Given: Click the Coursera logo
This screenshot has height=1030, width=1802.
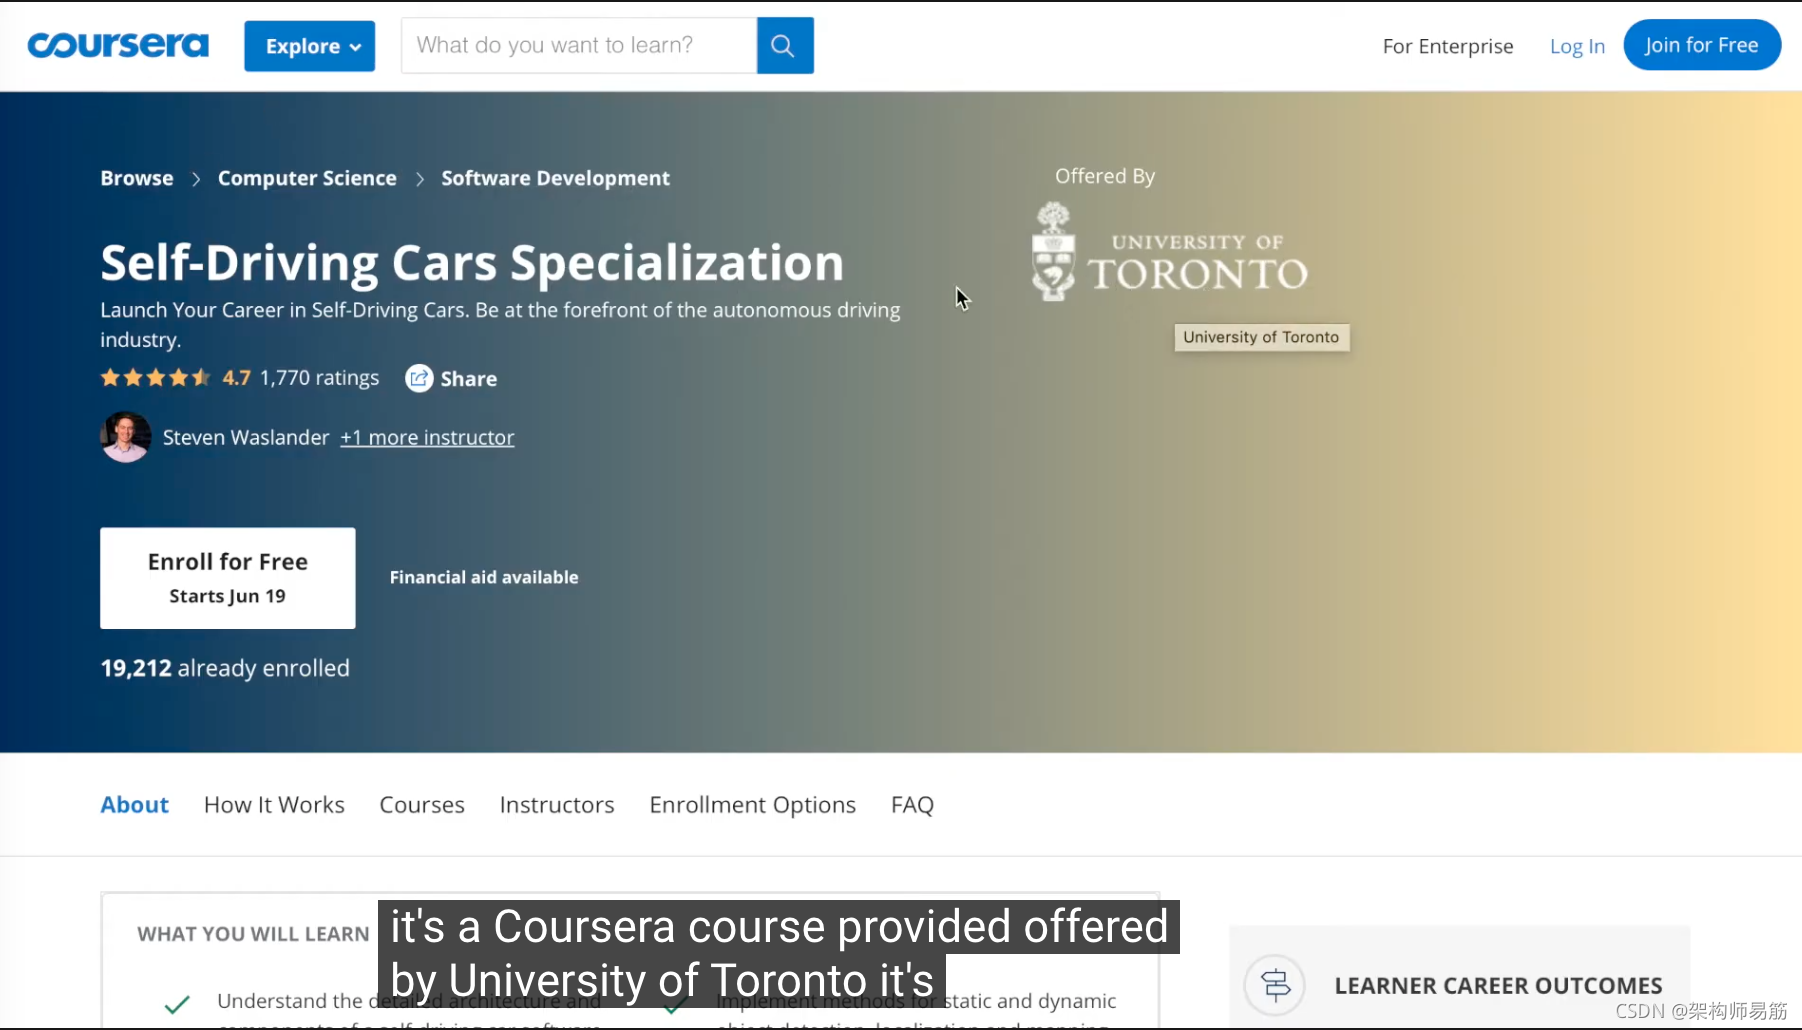Looking at the screenshot, I should point(118,45).
